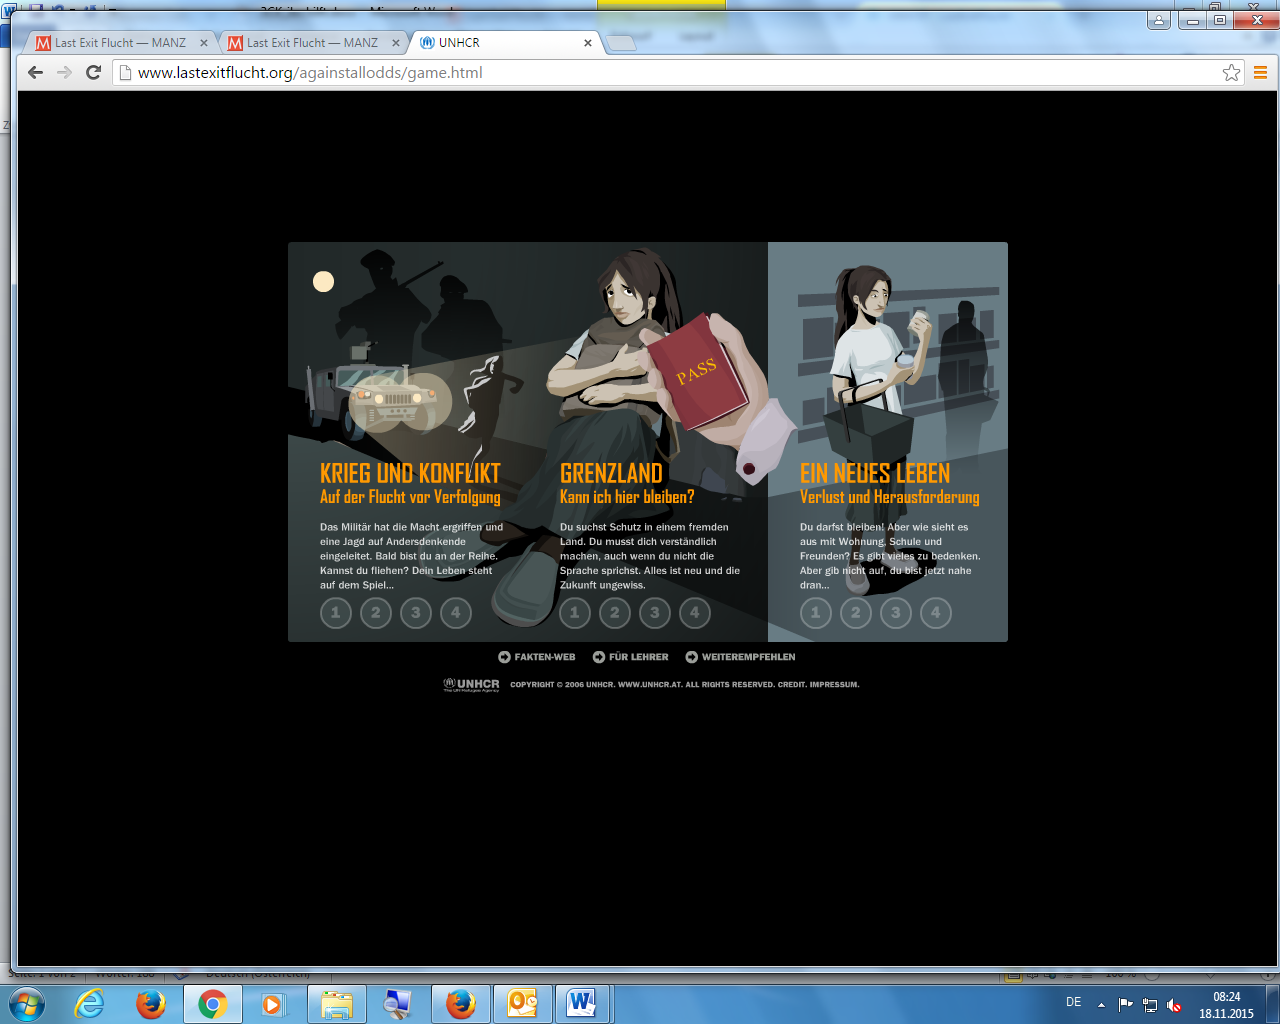Image resolution: width=1280 pixels, height=1024 pixels.
Task: Open Microsoft Word from the taskbar
Action: pyautogui.click(x=581, y=1003)
